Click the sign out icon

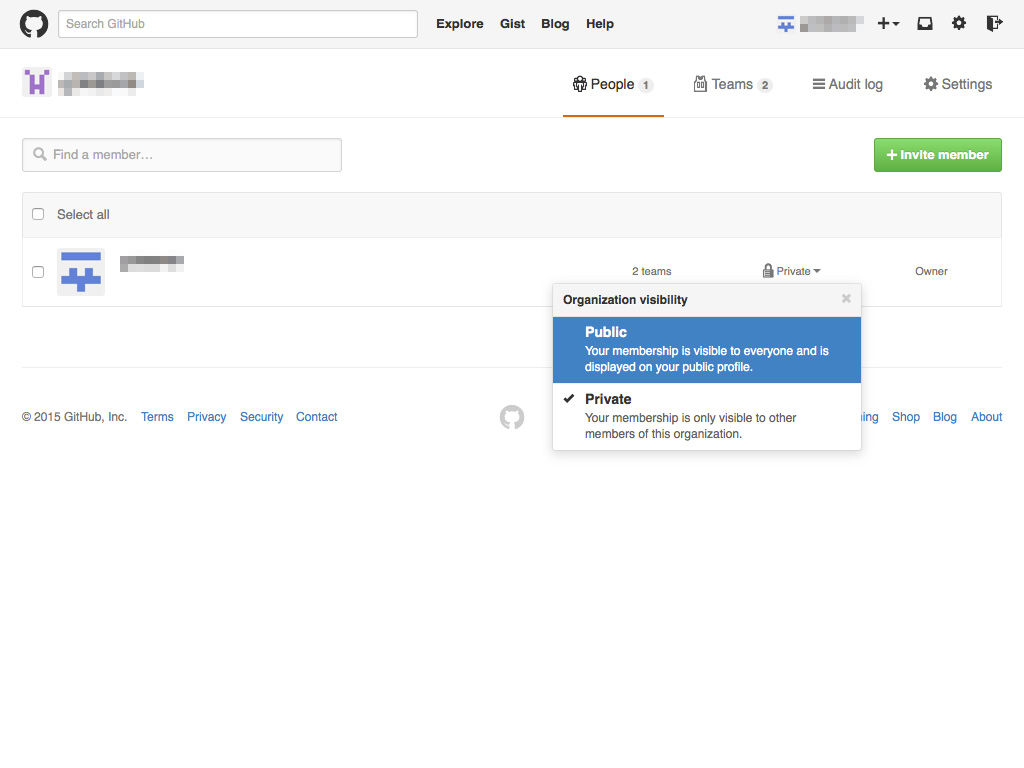point(993,24)
